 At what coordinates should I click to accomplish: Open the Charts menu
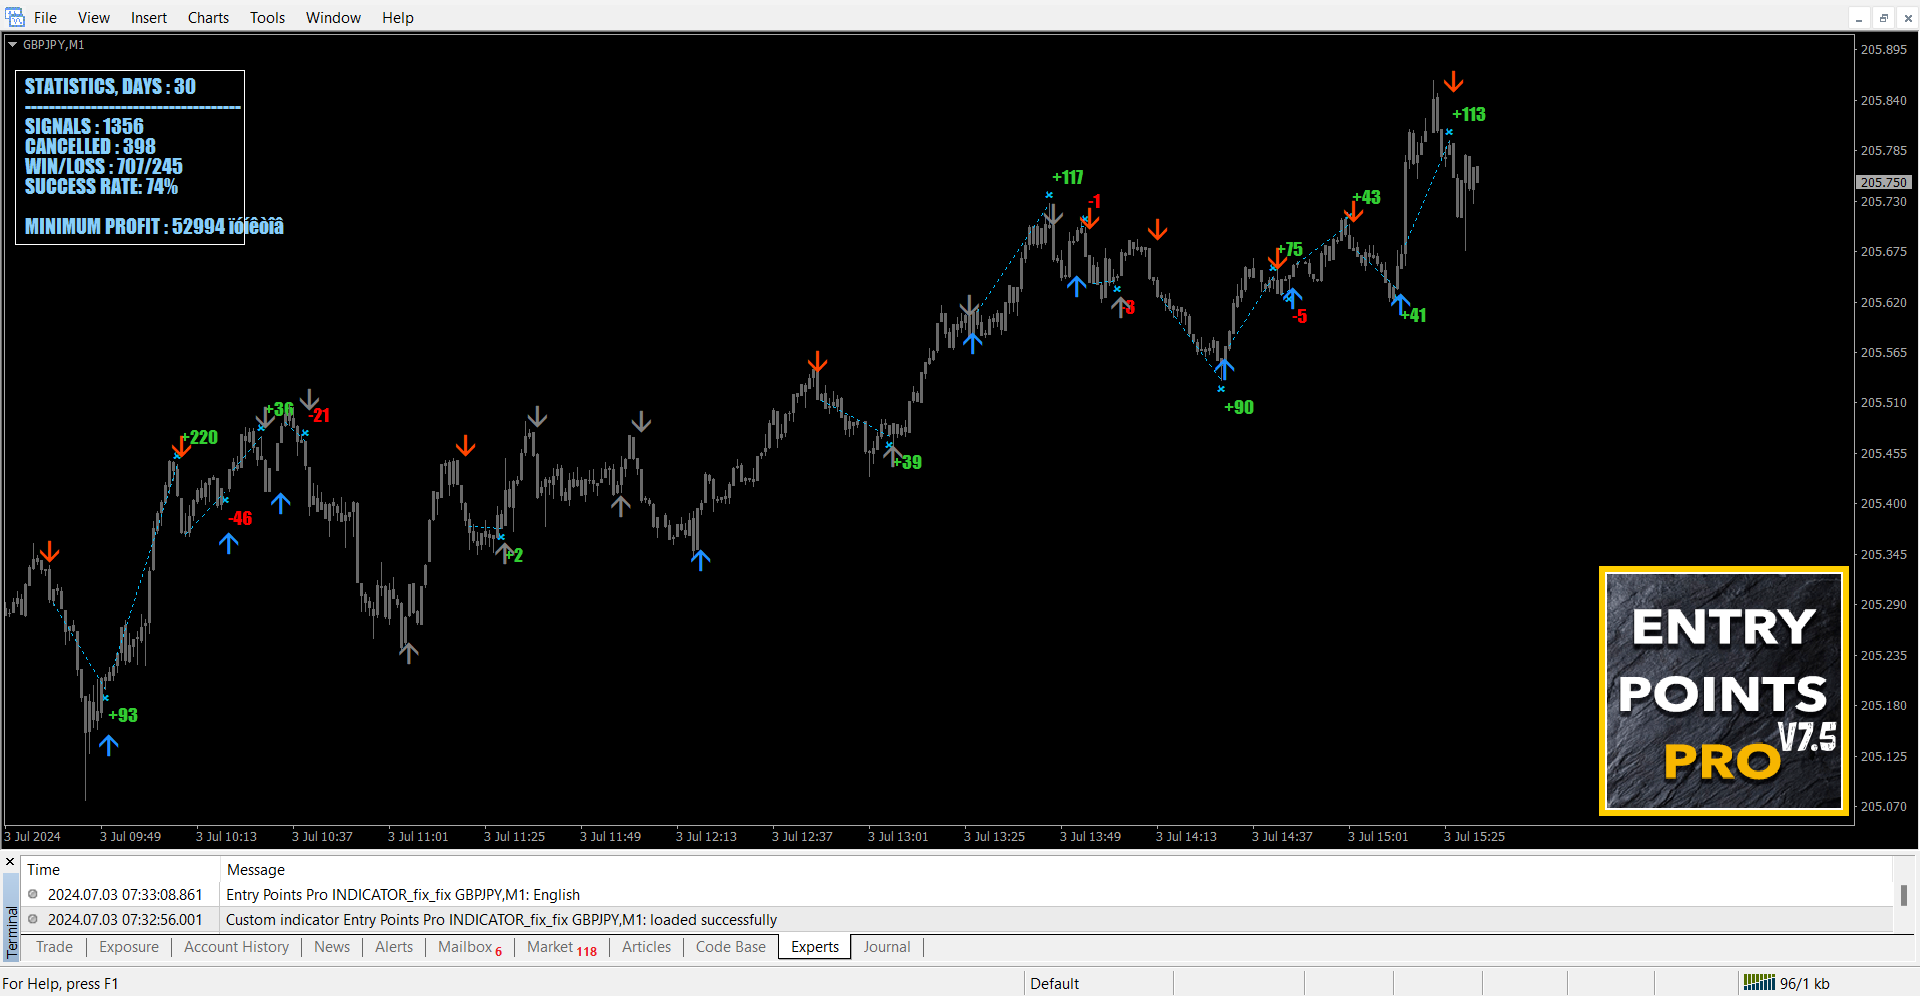[208, 17]
